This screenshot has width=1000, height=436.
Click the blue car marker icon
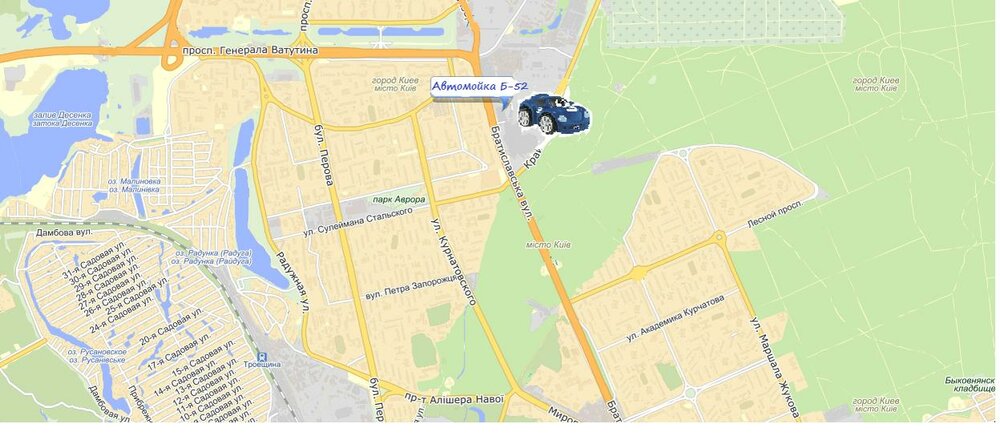[x=554, y=113]
